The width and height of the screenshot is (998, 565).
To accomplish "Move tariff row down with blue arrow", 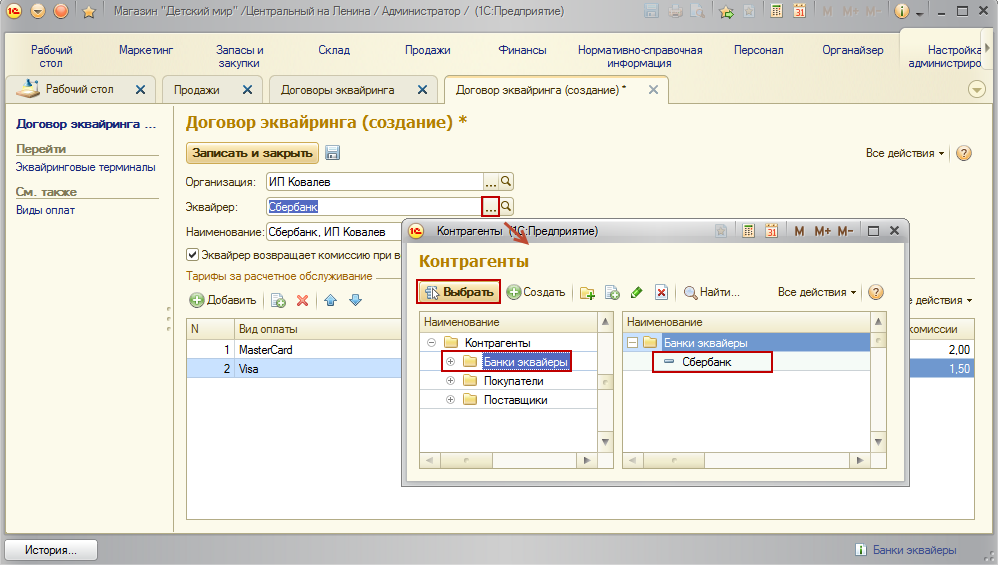I will 356,300.
